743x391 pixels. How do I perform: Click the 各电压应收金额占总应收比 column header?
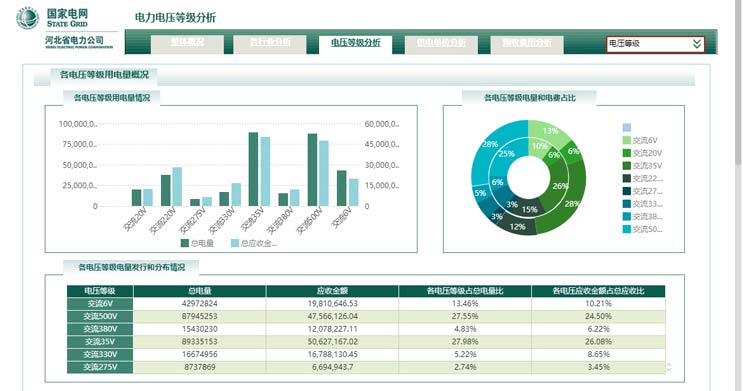[x=598, y=291]
